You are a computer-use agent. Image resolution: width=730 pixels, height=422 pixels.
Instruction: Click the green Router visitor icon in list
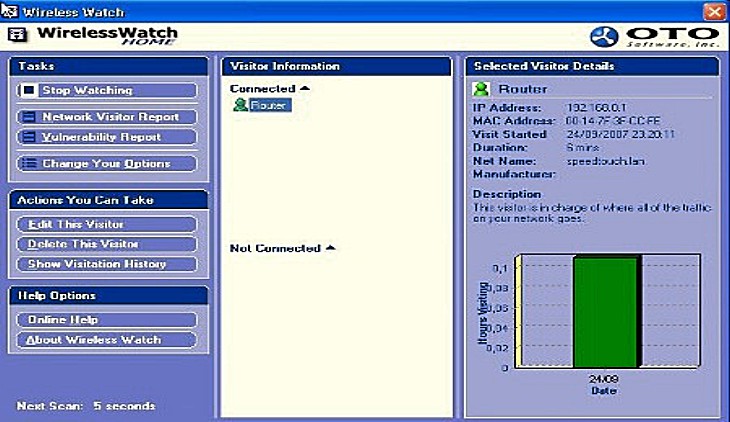click(240, 105)
